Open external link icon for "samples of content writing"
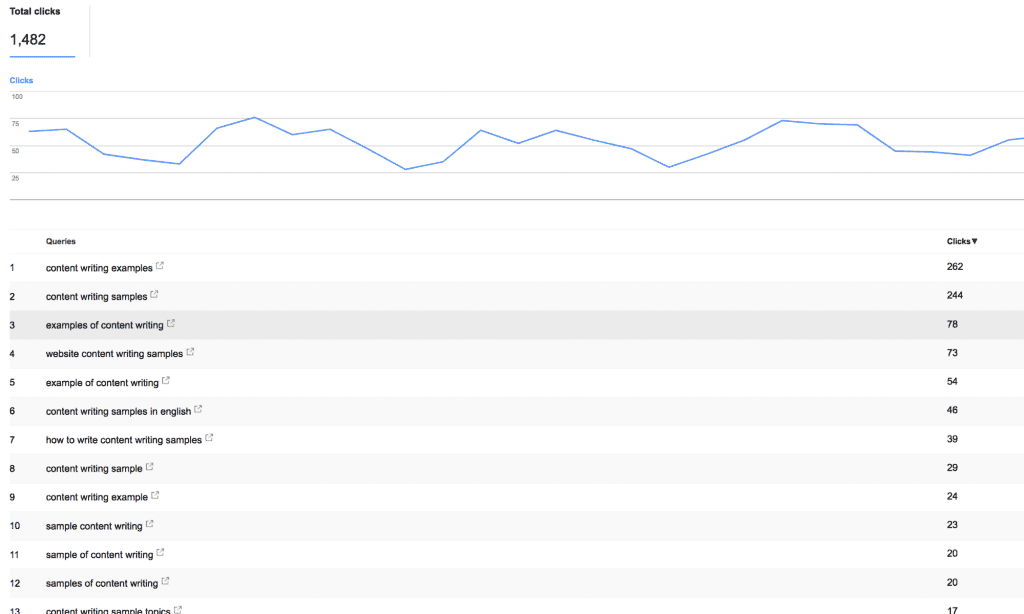1024x614 pixels. tap(165, 582)
